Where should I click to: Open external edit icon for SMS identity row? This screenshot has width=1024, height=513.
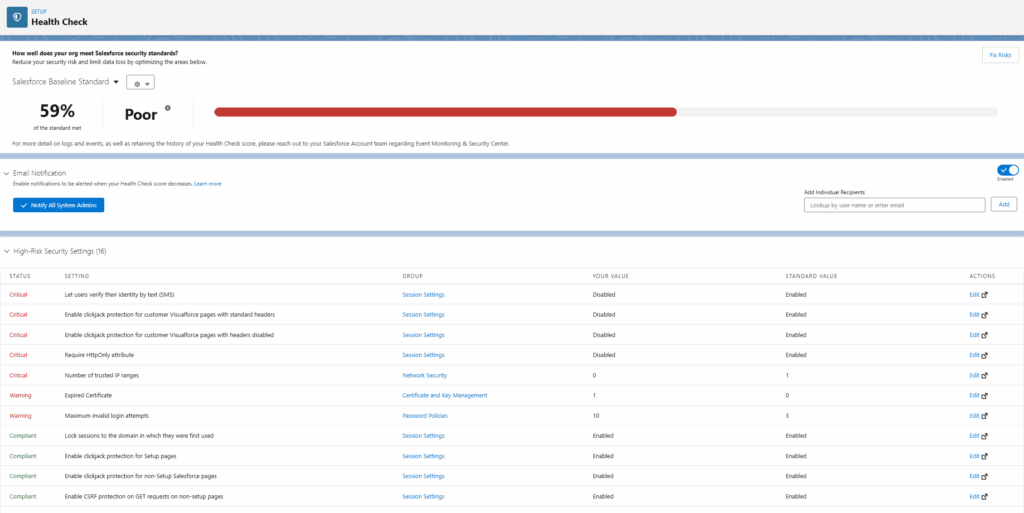(984, 295)
